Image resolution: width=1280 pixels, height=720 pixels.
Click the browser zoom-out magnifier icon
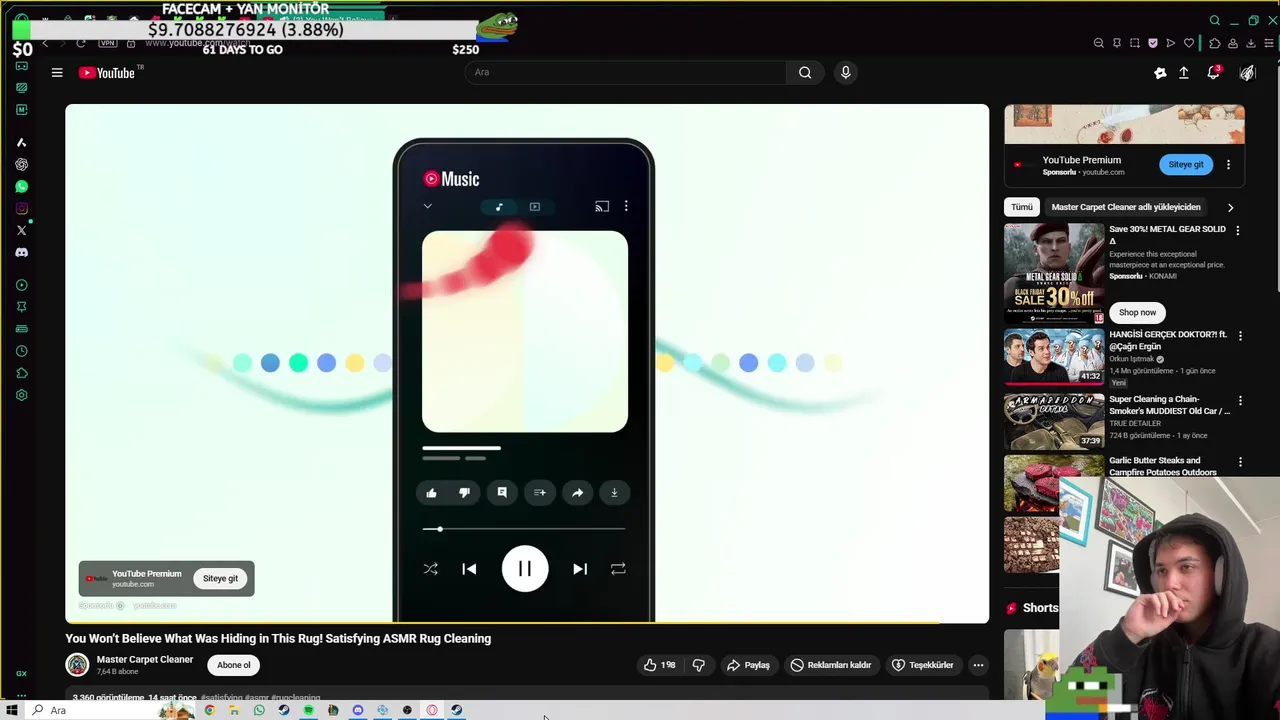[x=1099, y=43]
